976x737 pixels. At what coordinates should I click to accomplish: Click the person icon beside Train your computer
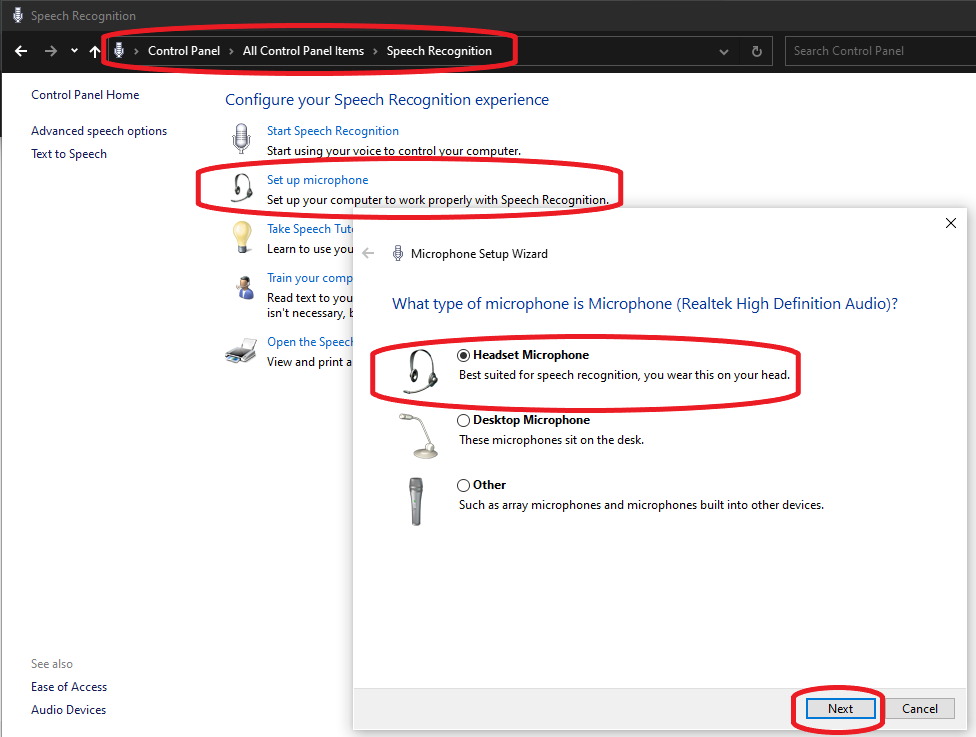pyautogui.click(x=245, y=288)
